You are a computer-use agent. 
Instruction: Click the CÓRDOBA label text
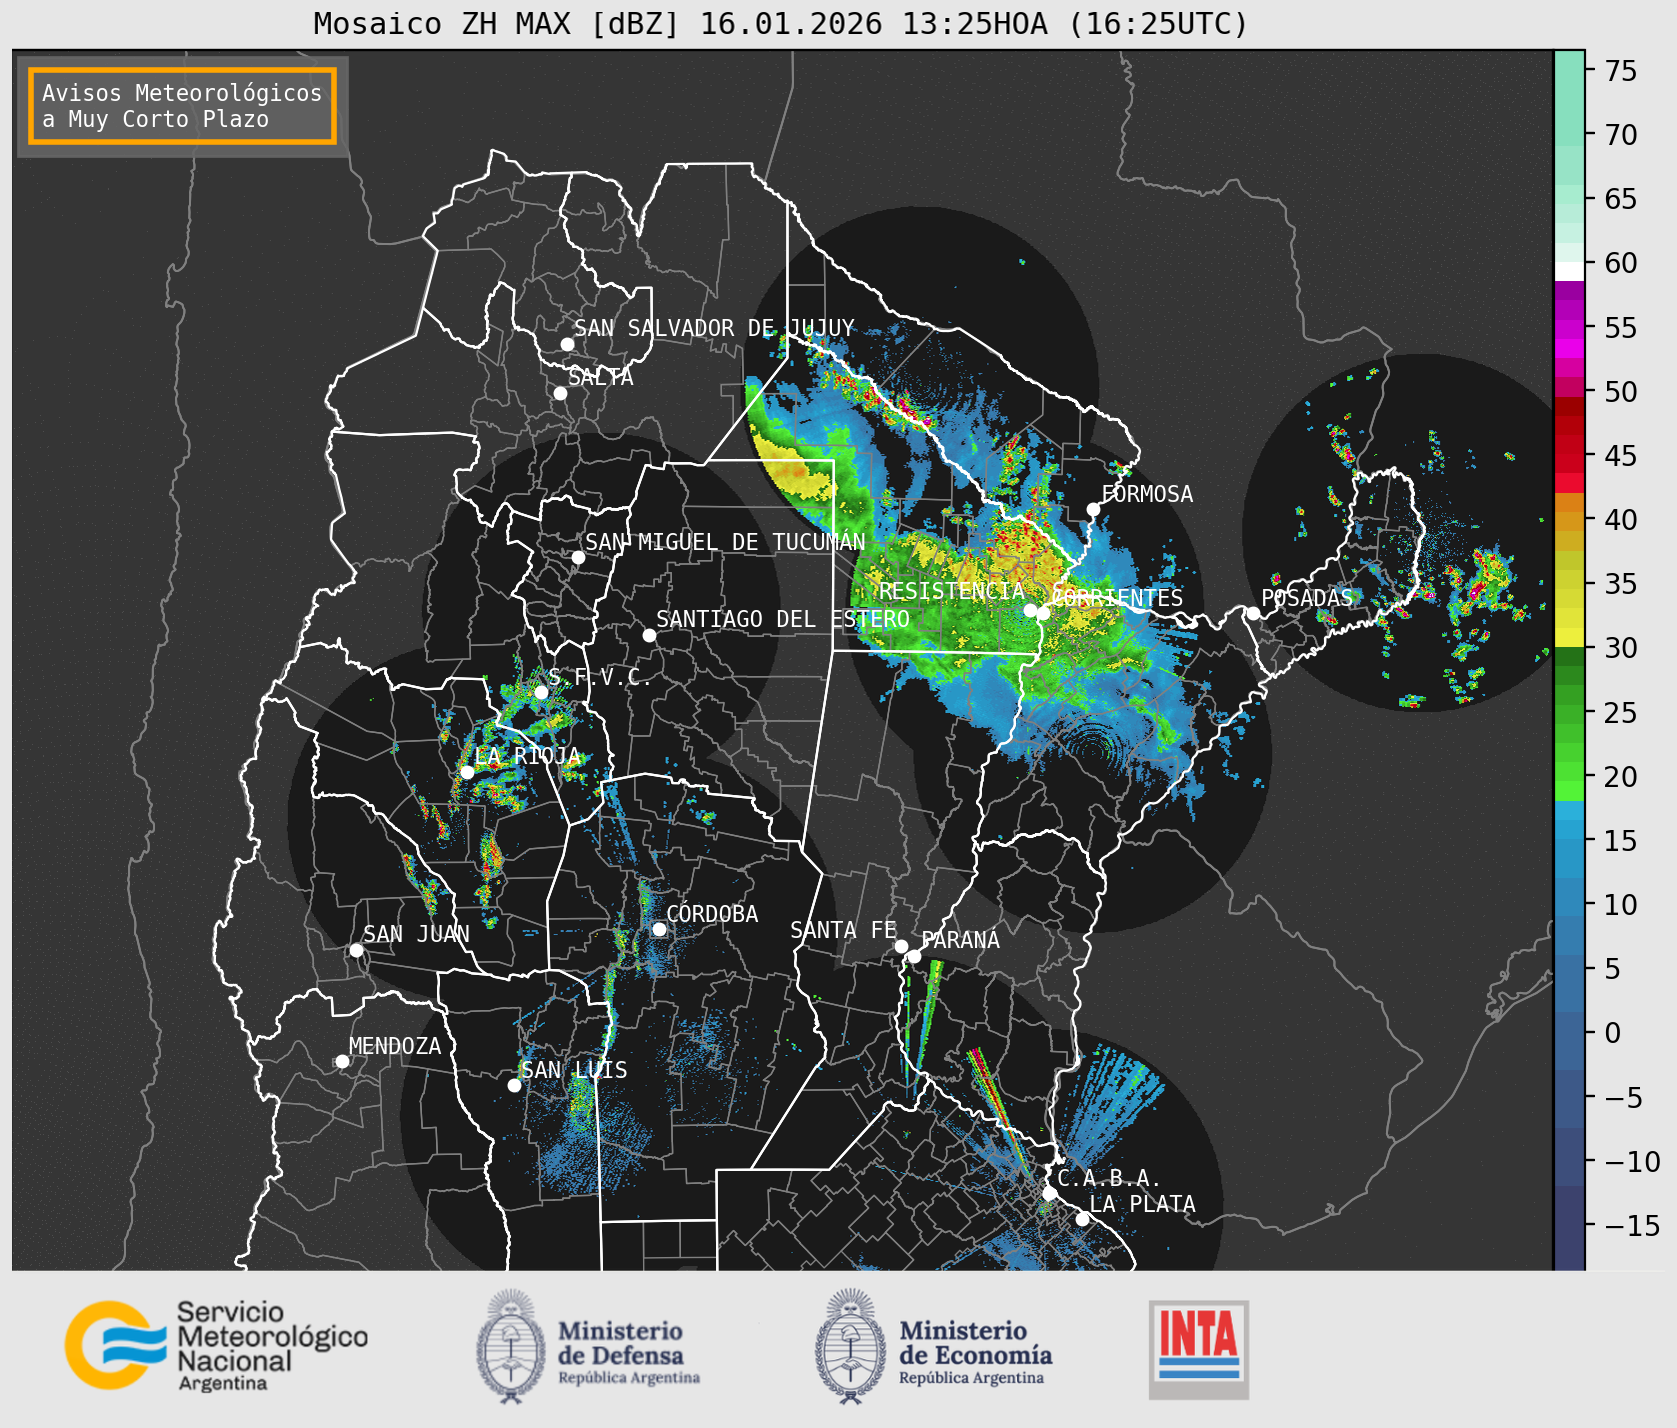pos(712,914)
